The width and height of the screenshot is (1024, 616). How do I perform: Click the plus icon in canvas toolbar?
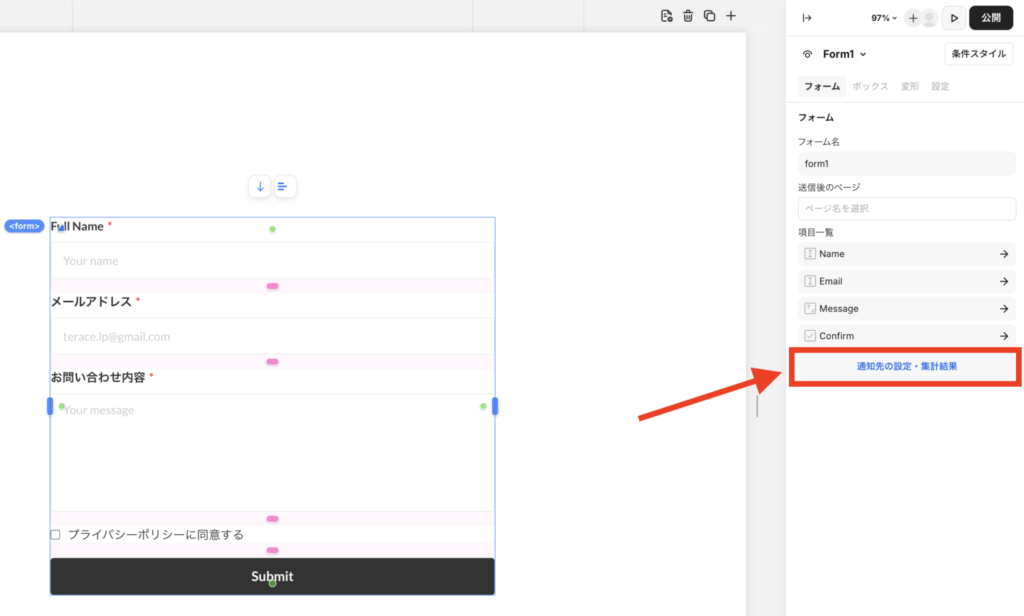731,16
